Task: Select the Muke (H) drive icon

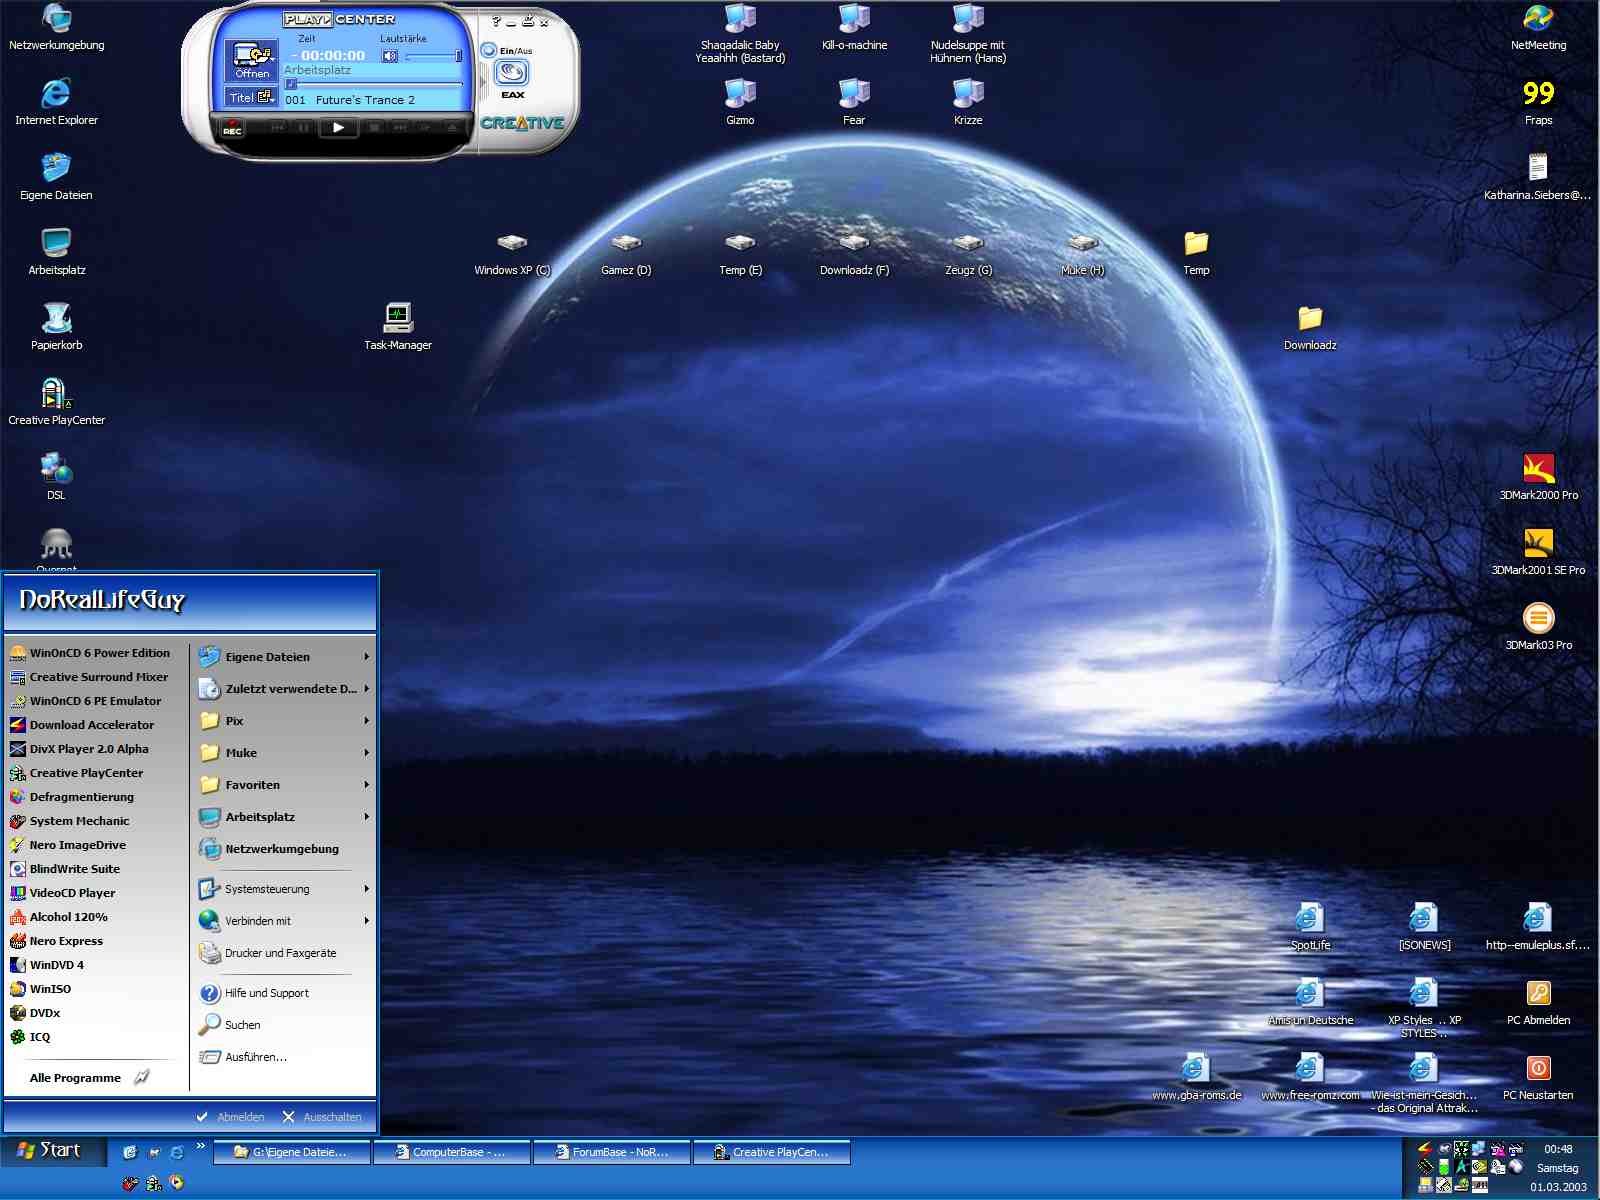Action: 1082,252
